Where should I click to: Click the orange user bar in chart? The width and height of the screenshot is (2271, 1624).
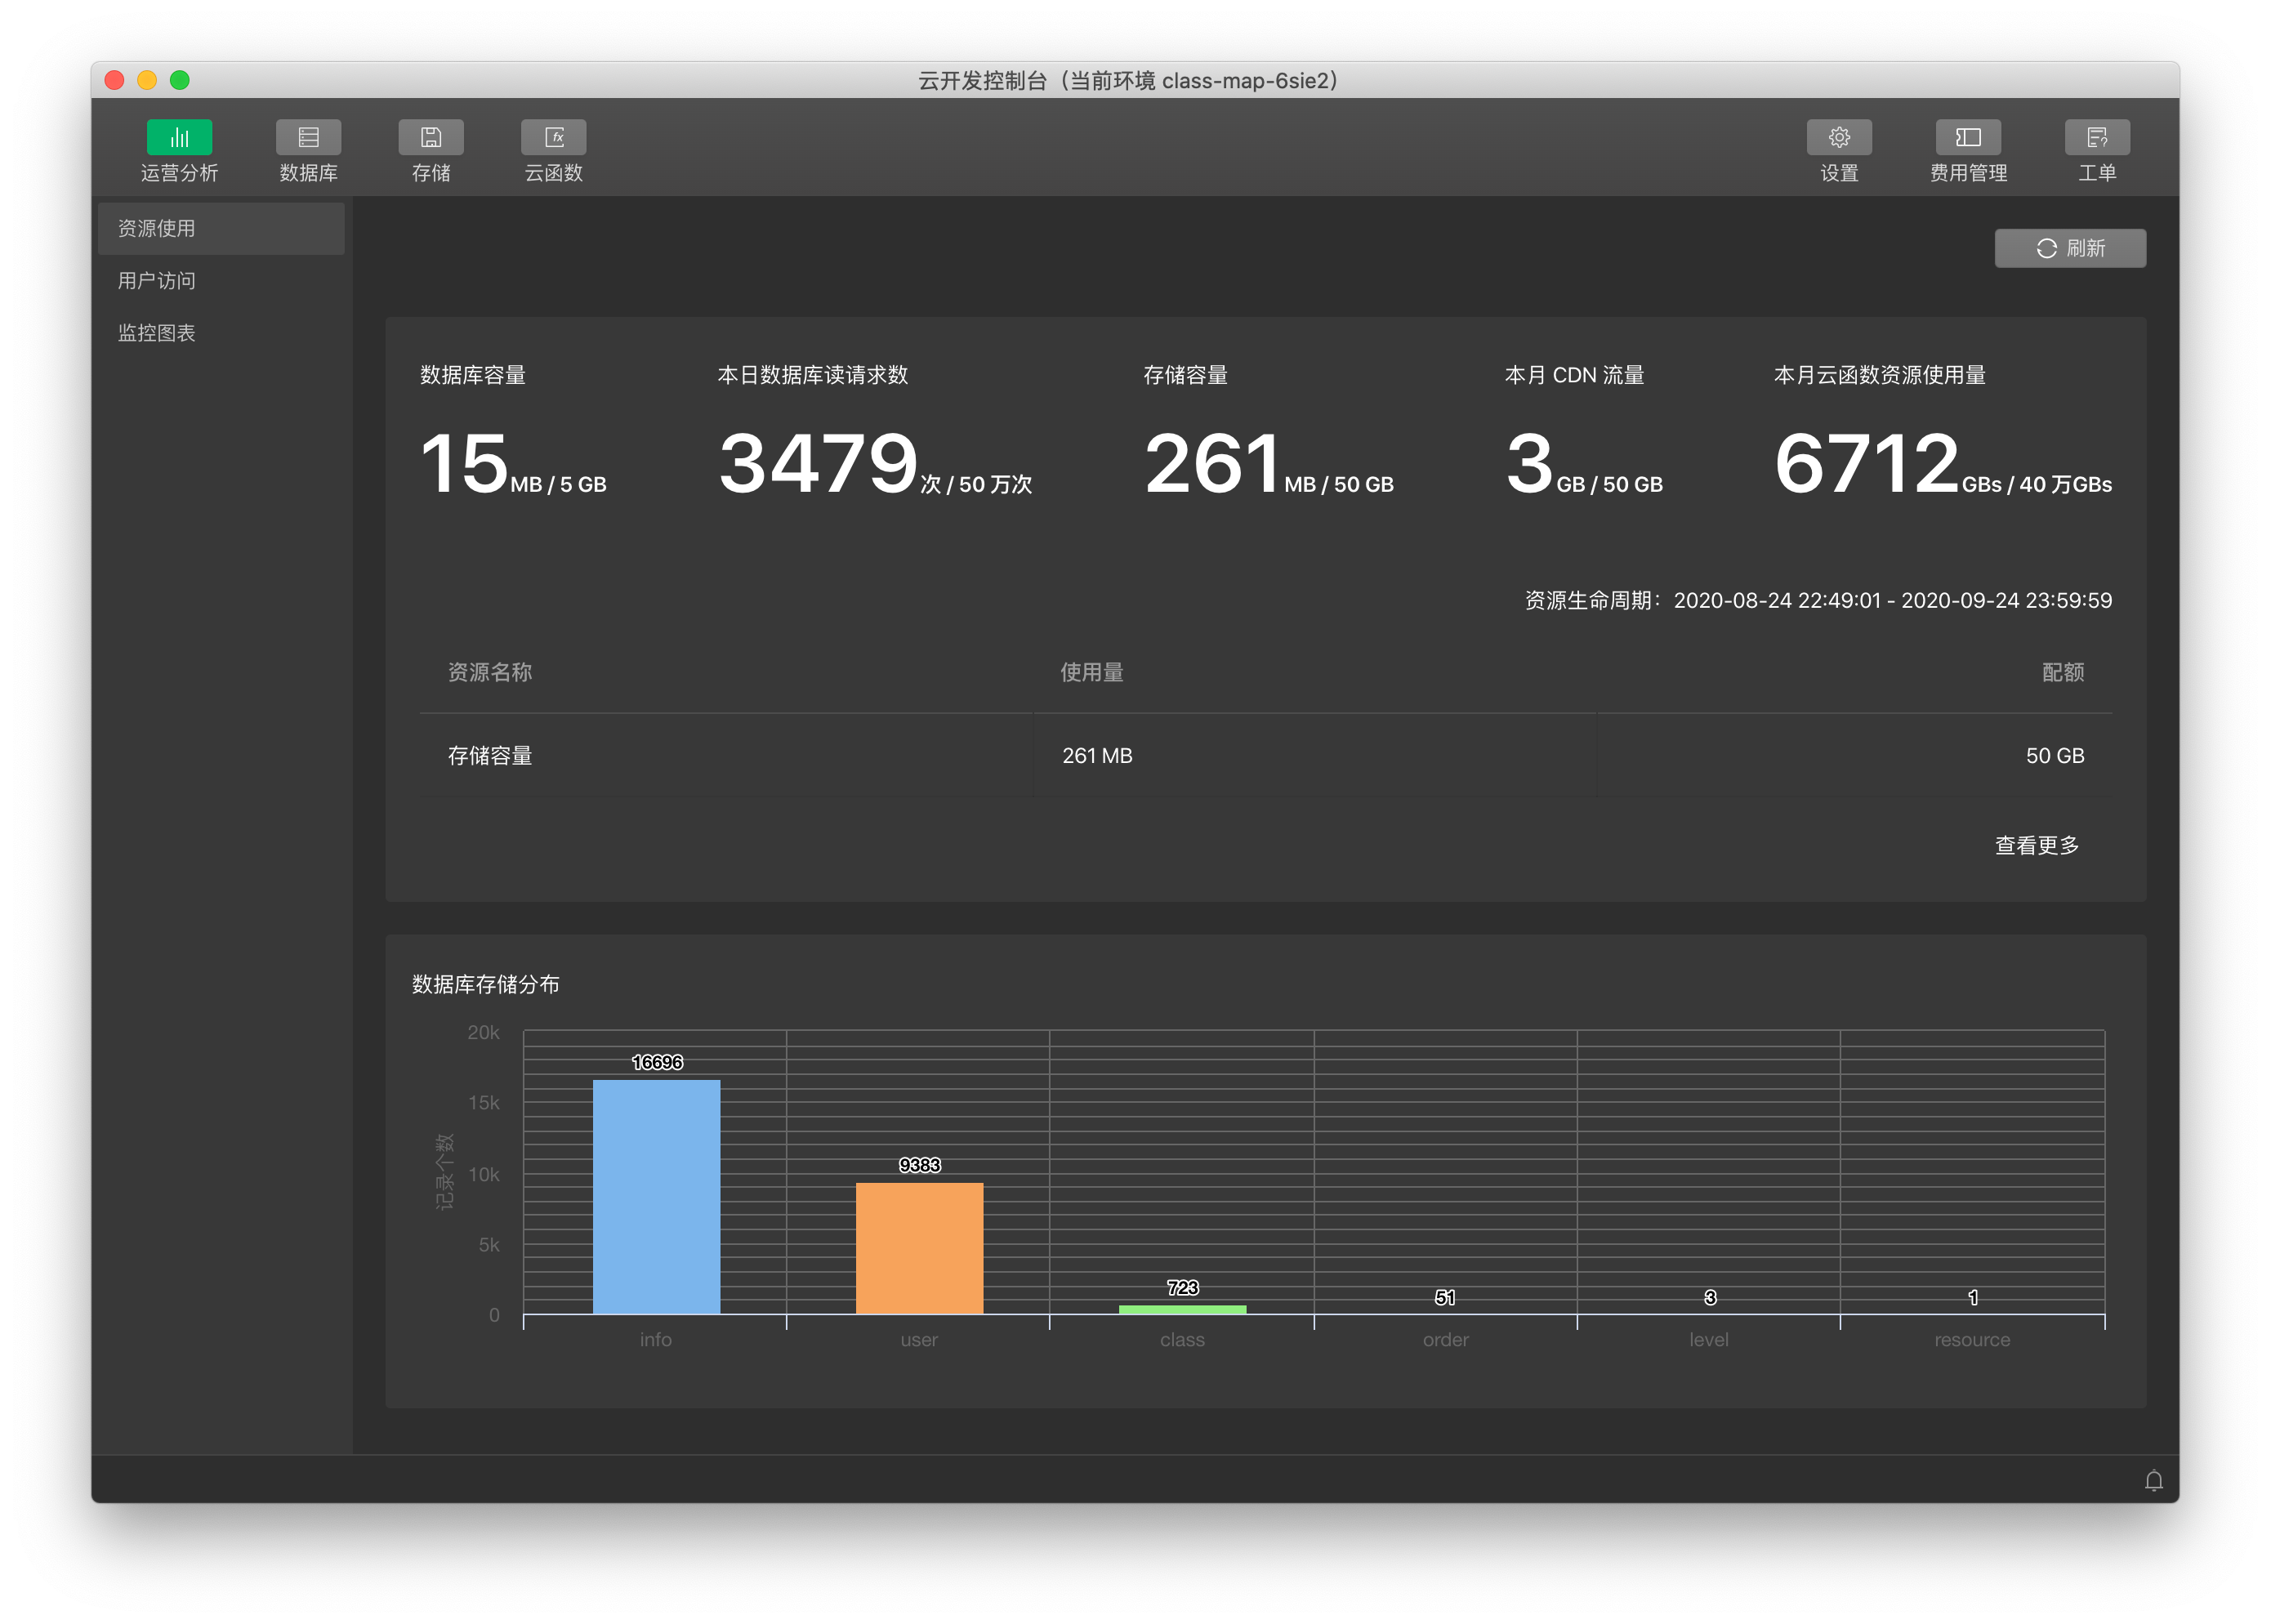[919, 1248]
